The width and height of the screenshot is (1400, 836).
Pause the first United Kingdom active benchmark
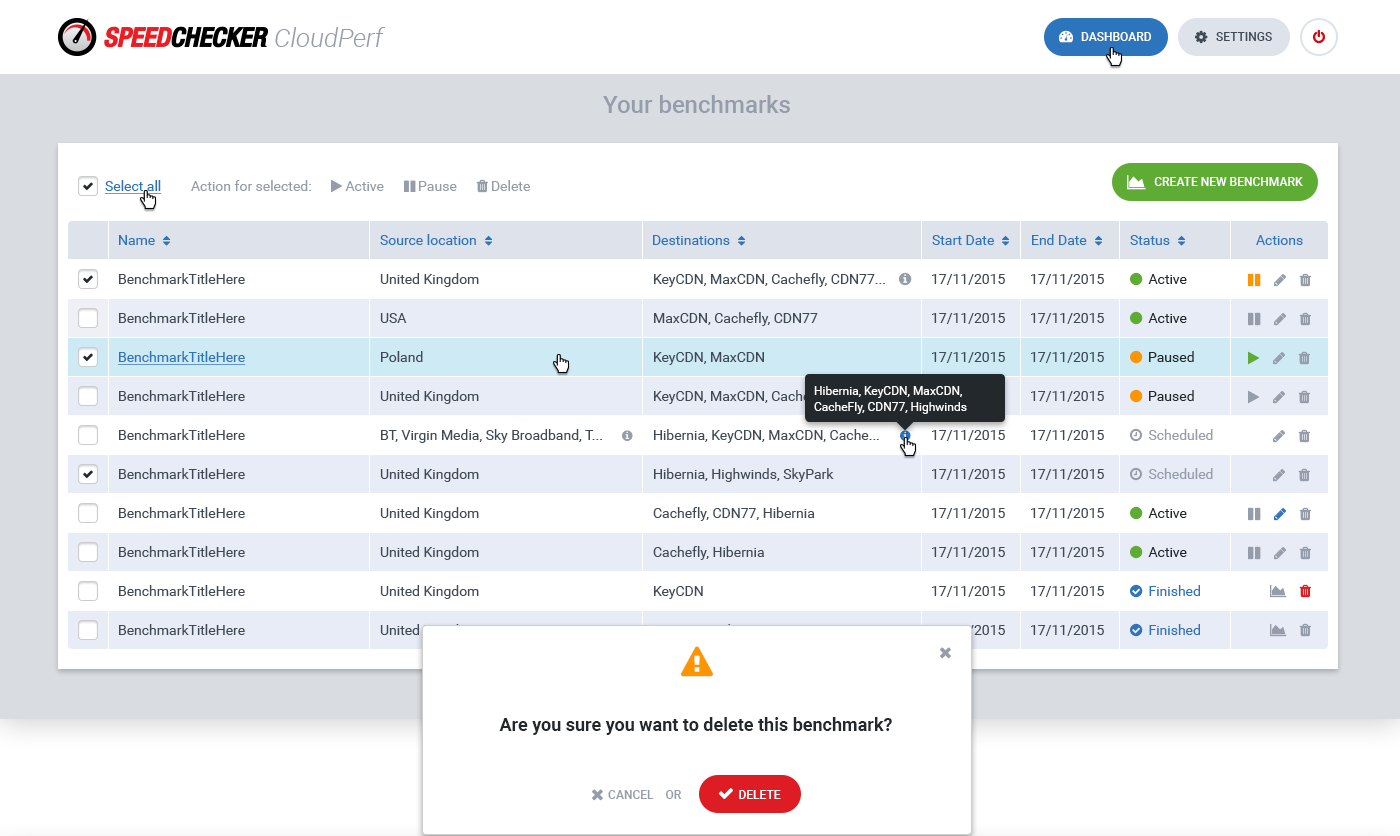[1253, 280]
